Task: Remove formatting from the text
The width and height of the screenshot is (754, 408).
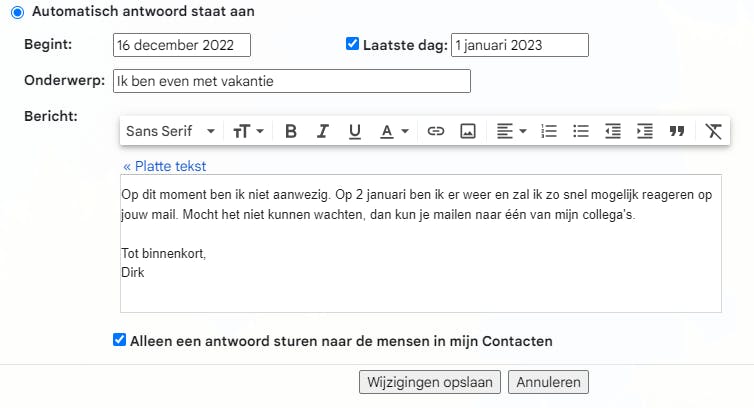Action: point(712,131)
